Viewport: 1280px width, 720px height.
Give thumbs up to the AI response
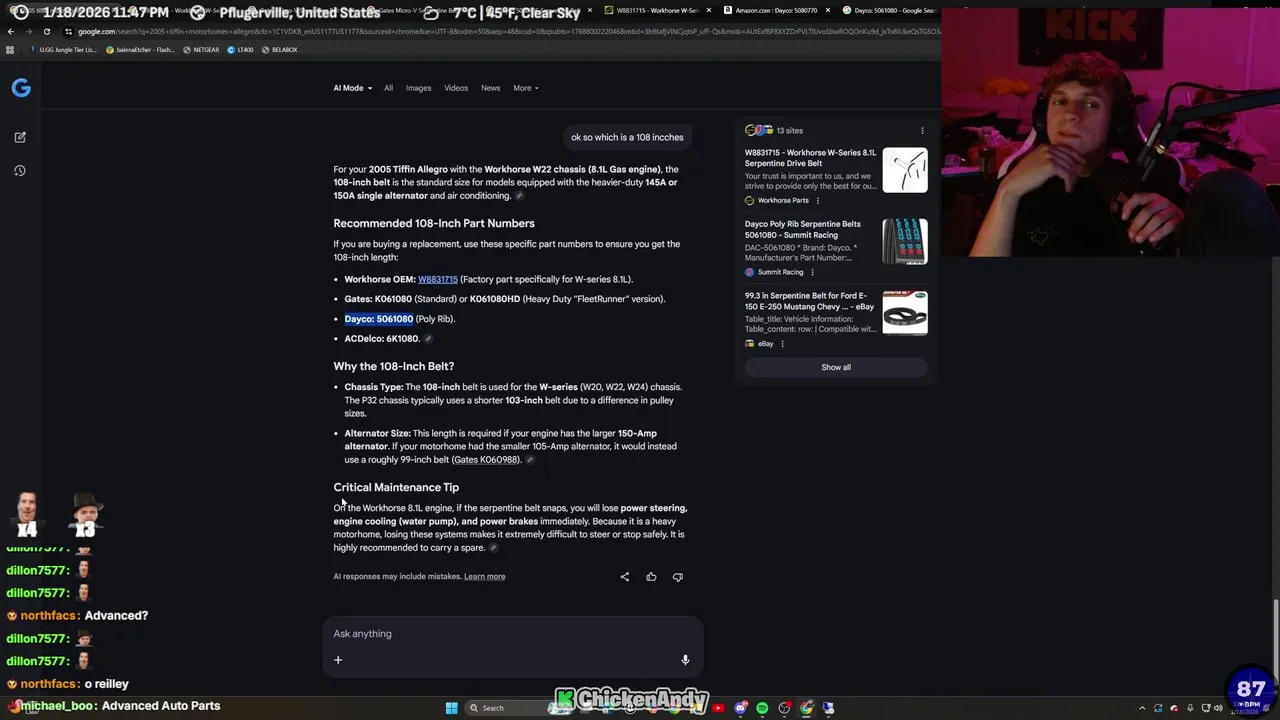[651, 576]
